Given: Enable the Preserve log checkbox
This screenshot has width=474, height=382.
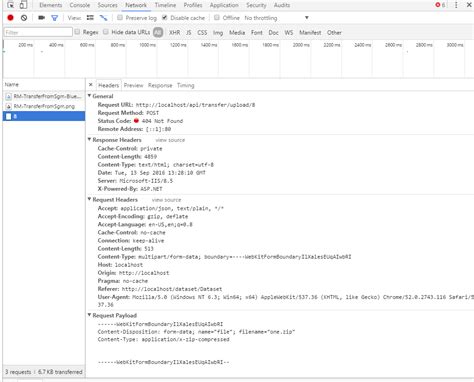Looking at the screenshot, I should (x=120, y=17).
